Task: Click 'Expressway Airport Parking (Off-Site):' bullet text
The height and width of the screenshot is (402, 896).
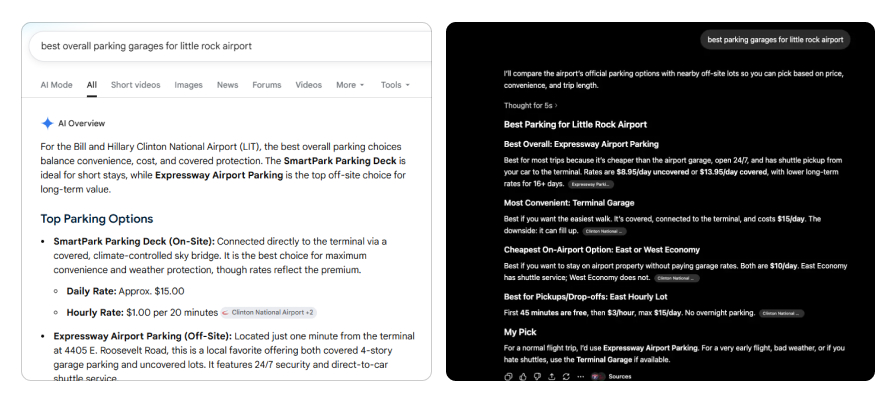Action: 142,336
